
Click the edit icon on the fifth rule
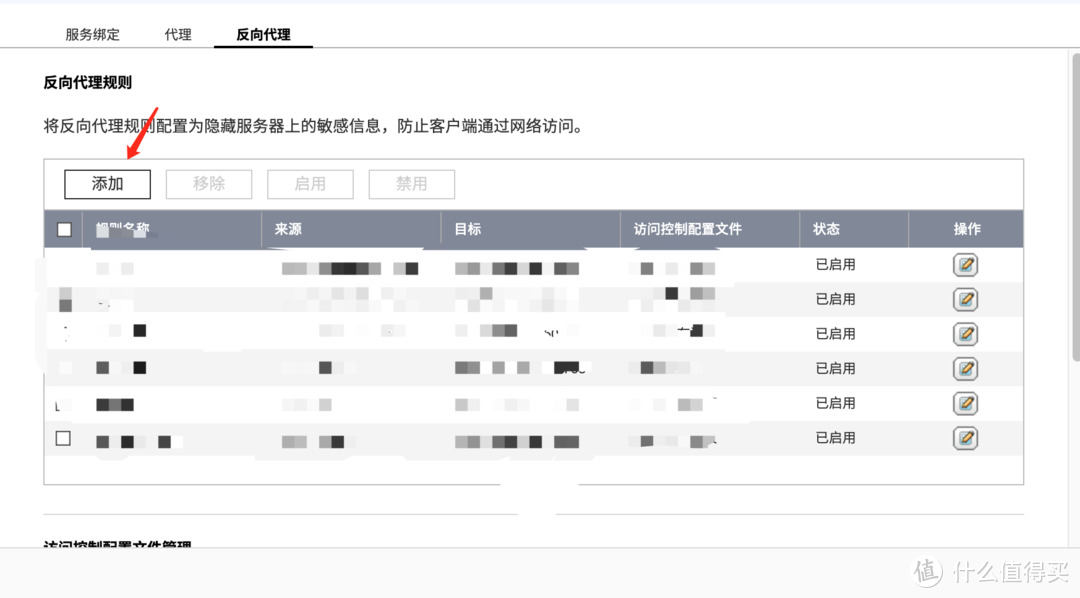pos(965,403)
